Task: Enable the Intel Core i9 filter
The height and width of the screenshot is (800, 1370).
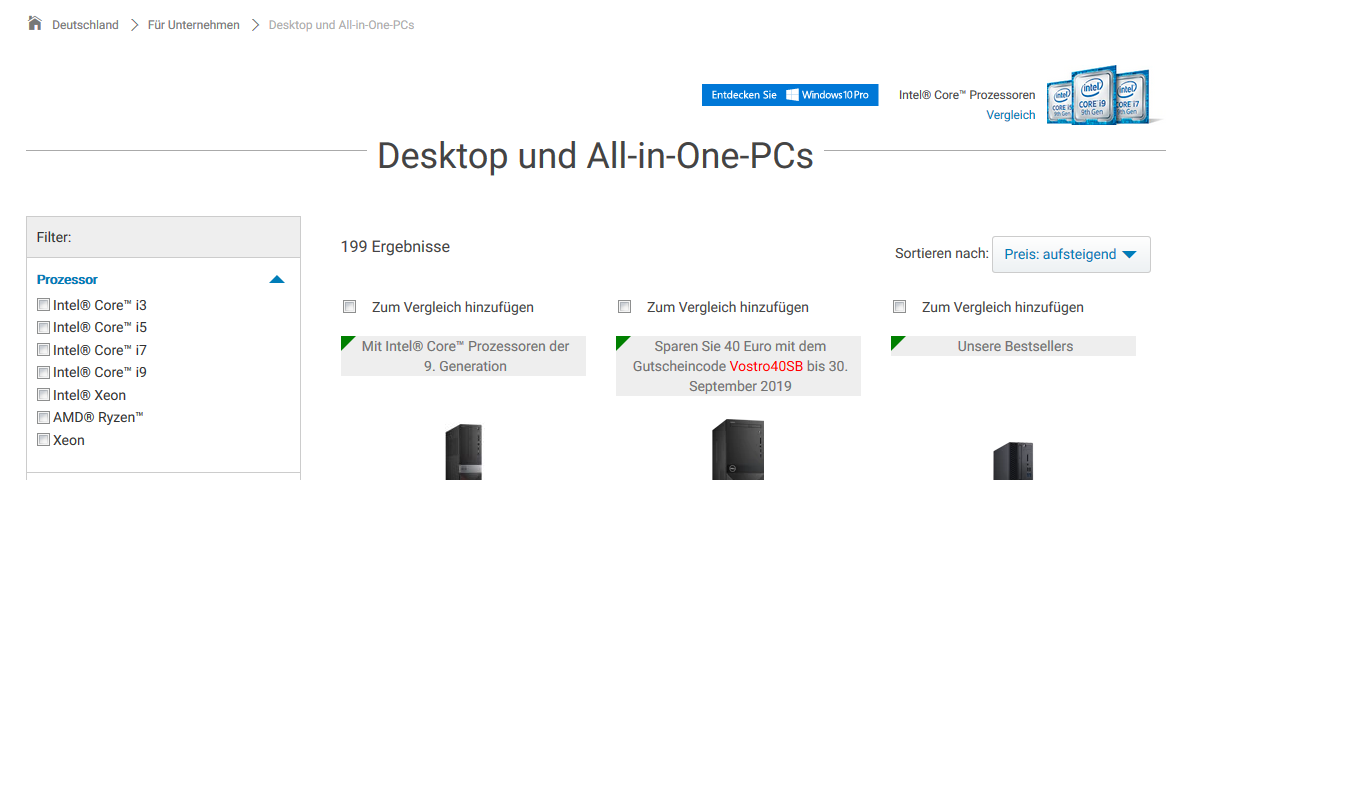Action: (43, 372)
